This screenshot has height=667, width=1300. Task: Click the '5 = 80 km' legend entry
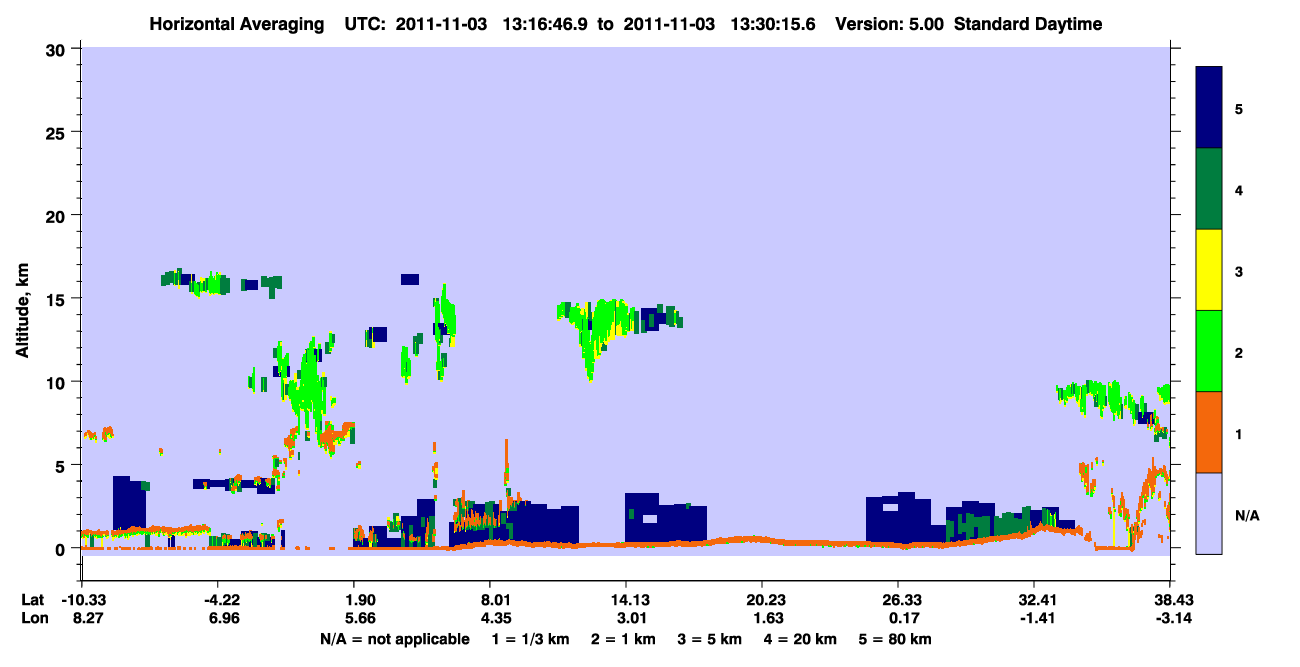[x=896, y=639]
